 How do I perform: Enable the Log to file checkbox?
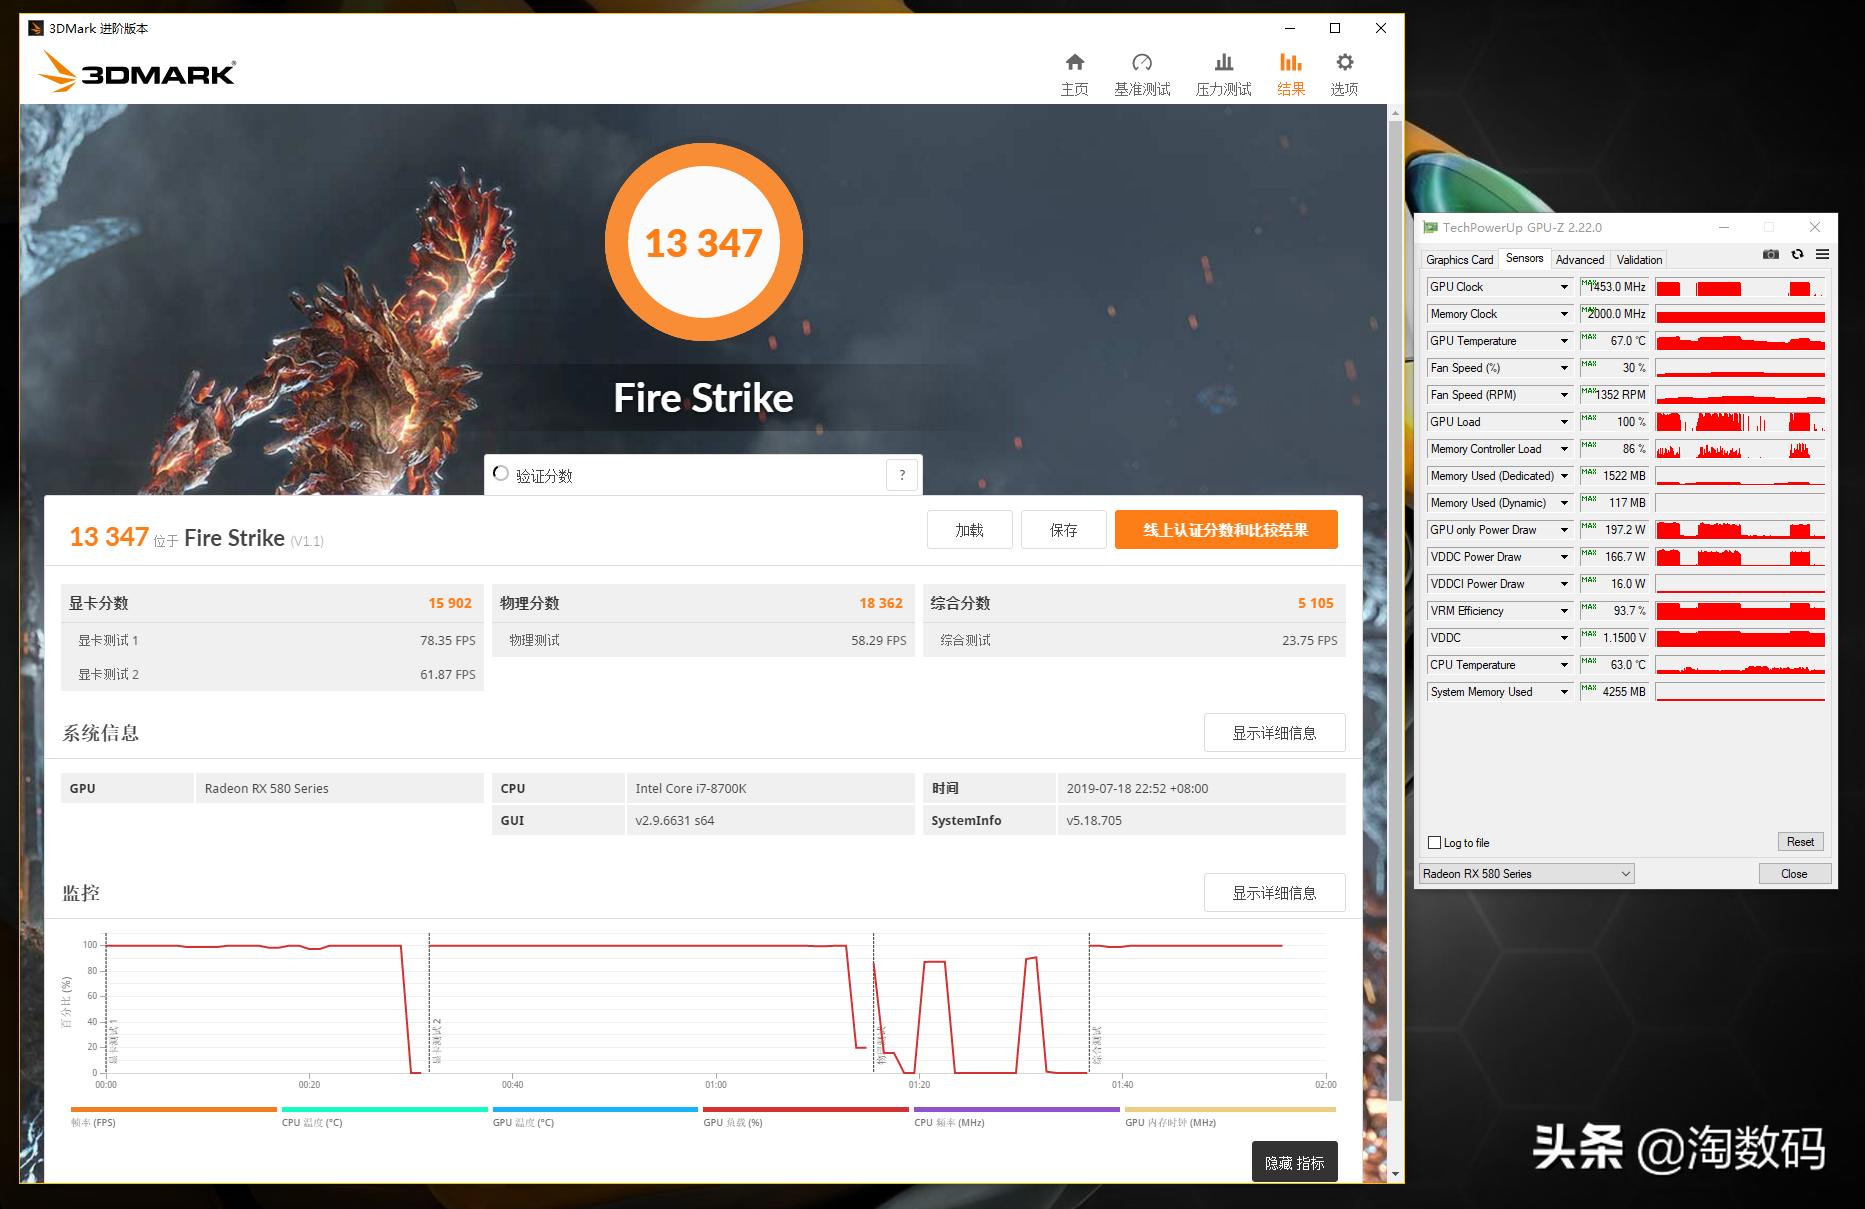click(1433, 842)
